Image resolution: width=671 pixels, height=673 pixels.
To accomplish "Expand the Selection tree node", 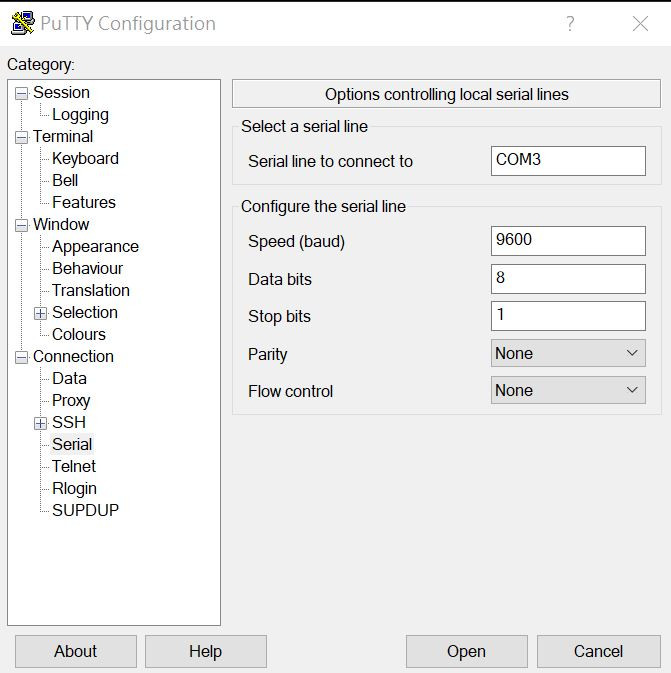I will (x=40, y=313).
